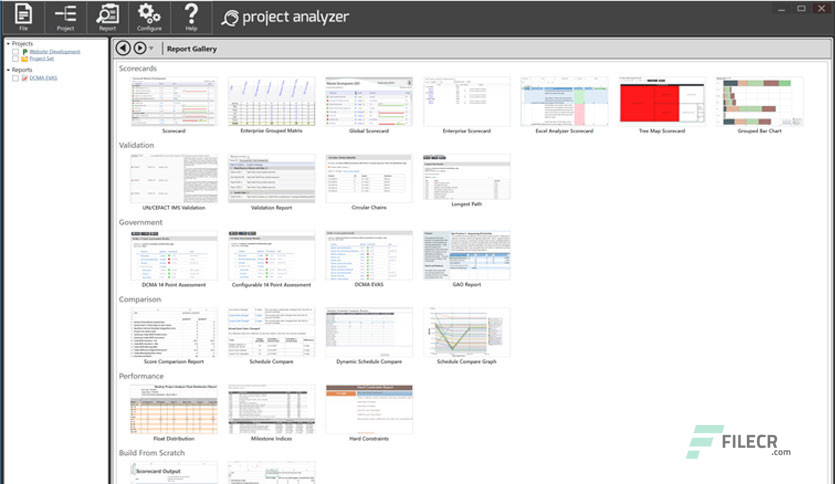Screen dimensions: 836x484
Task: Open the Grouped Bar Chart report
Action: 759,101
